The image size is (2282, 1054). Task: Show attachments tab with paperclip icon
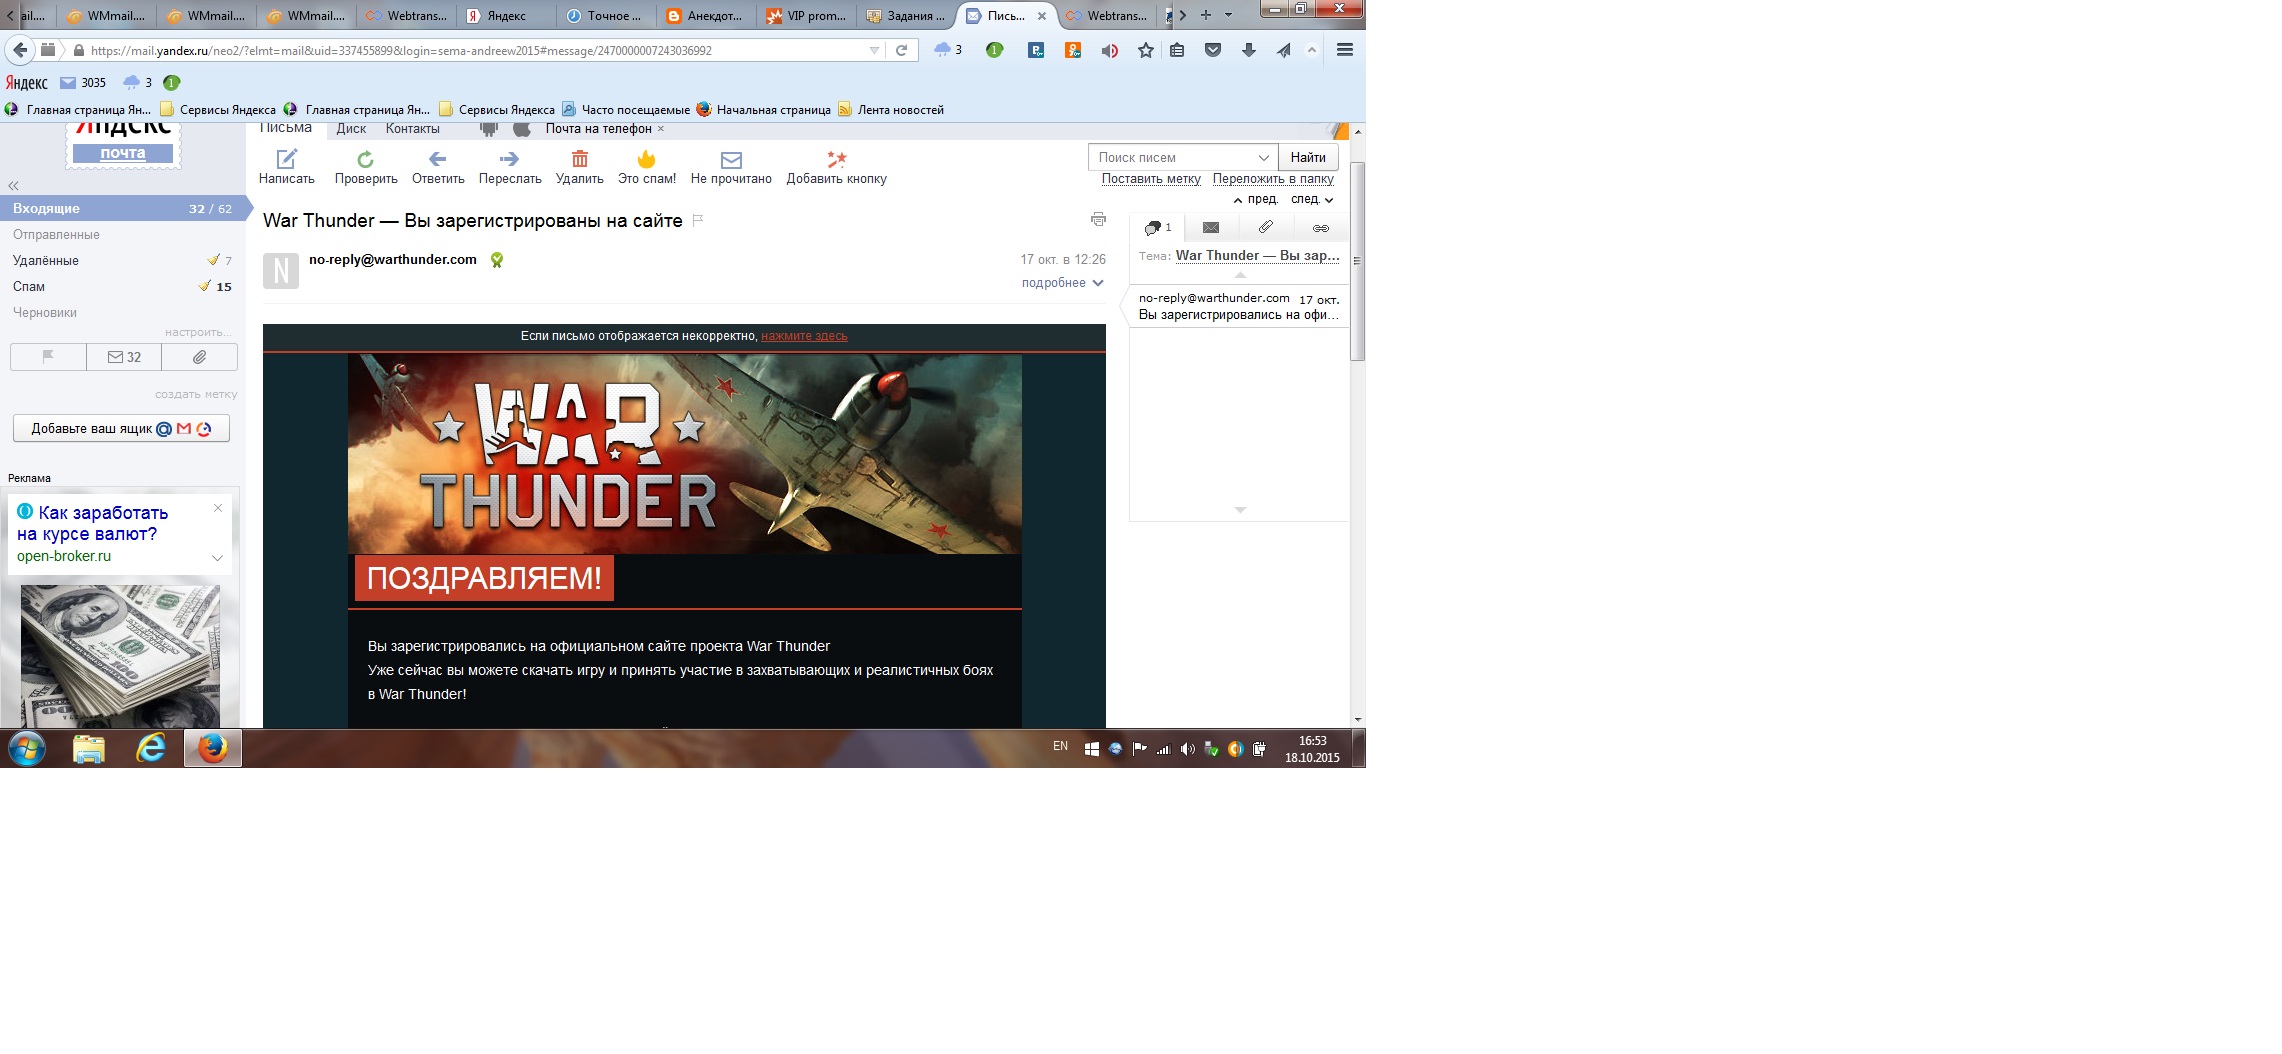coord(1265,228)
